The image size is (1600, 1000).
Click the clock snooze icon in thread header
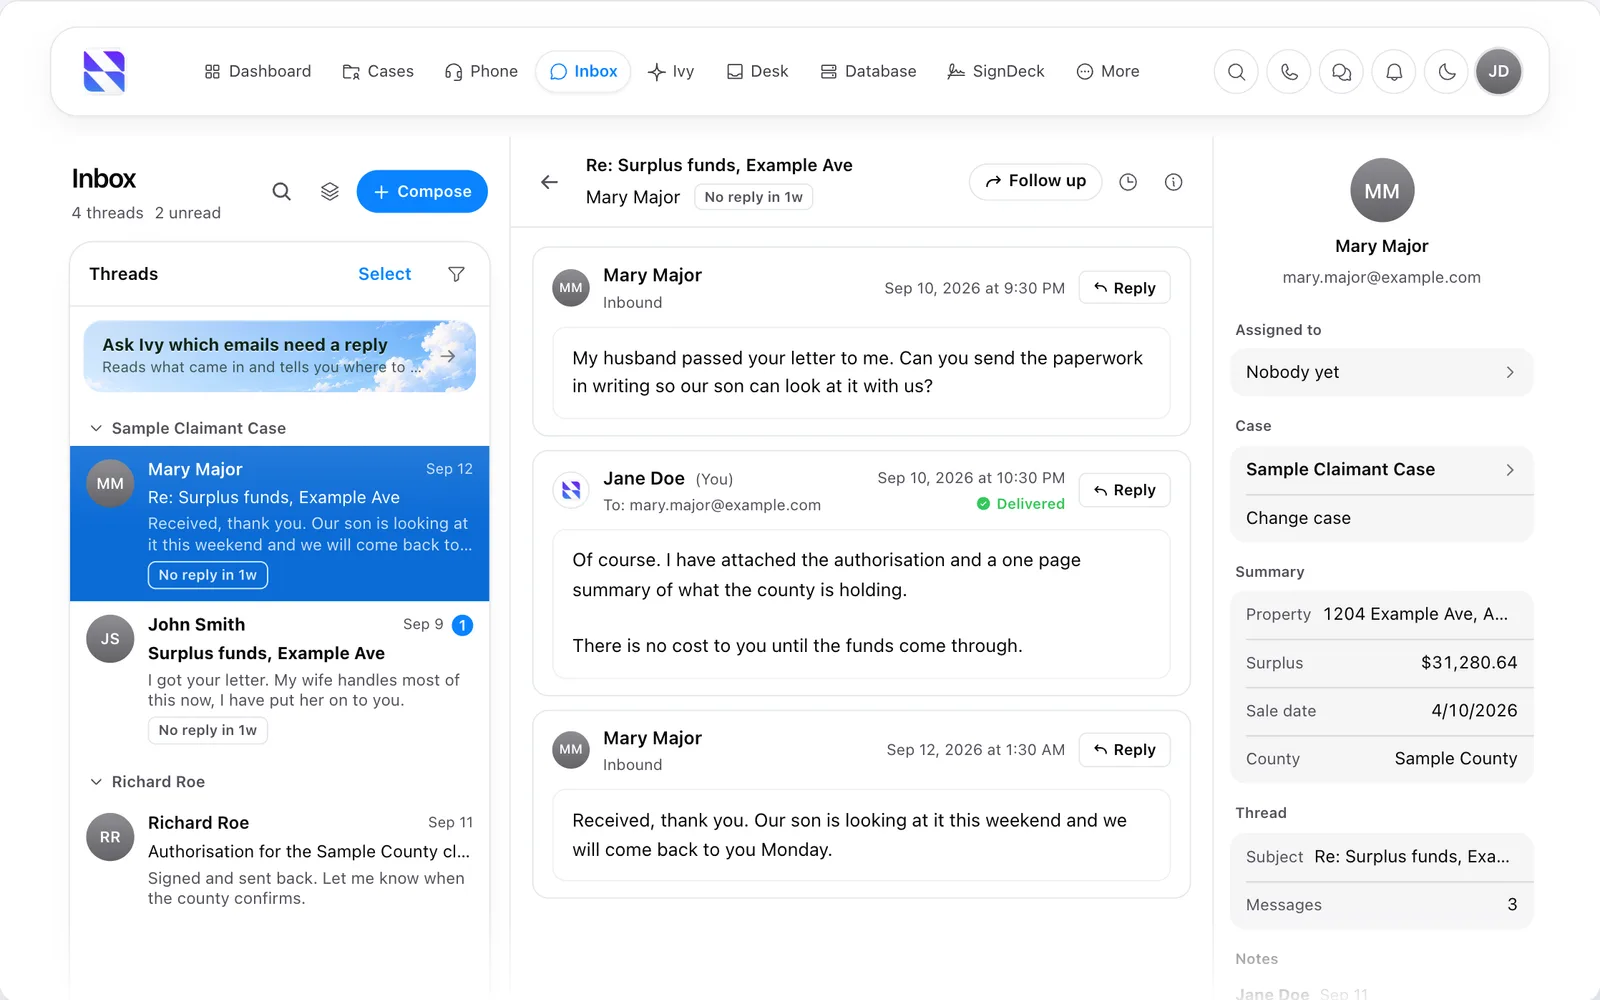[x=1128, y=182]
